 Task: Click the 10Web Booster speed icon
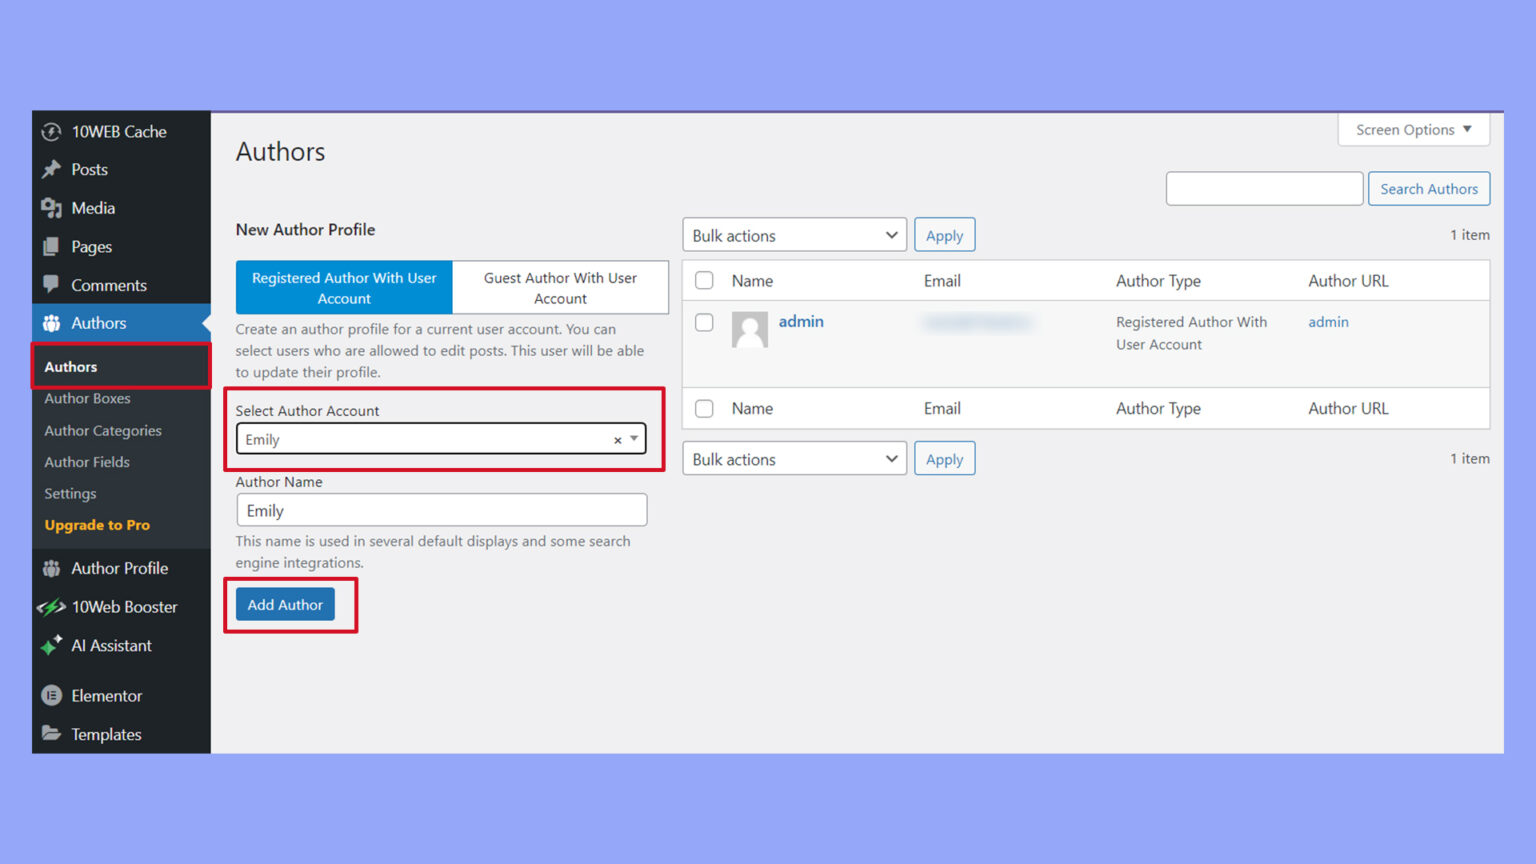point(54,606)
